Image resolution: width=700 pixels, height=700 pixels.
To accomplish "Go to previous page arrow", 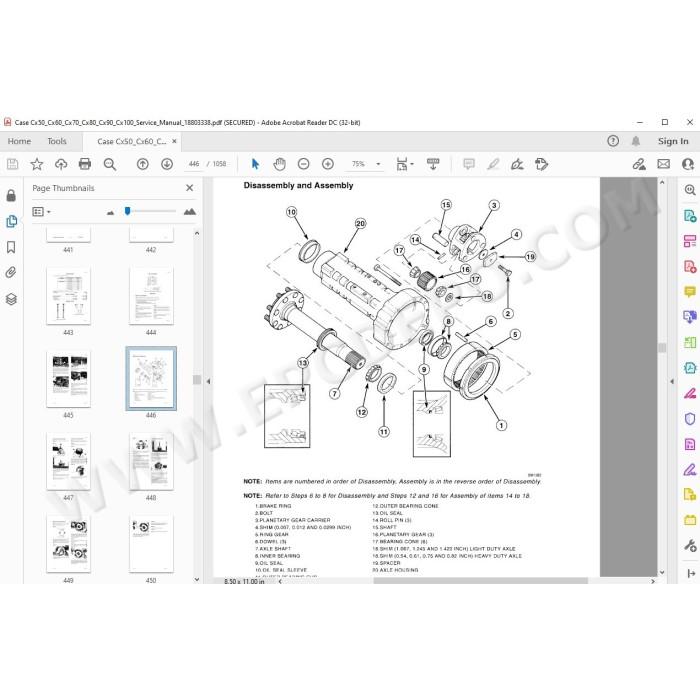I will (142, 164).
